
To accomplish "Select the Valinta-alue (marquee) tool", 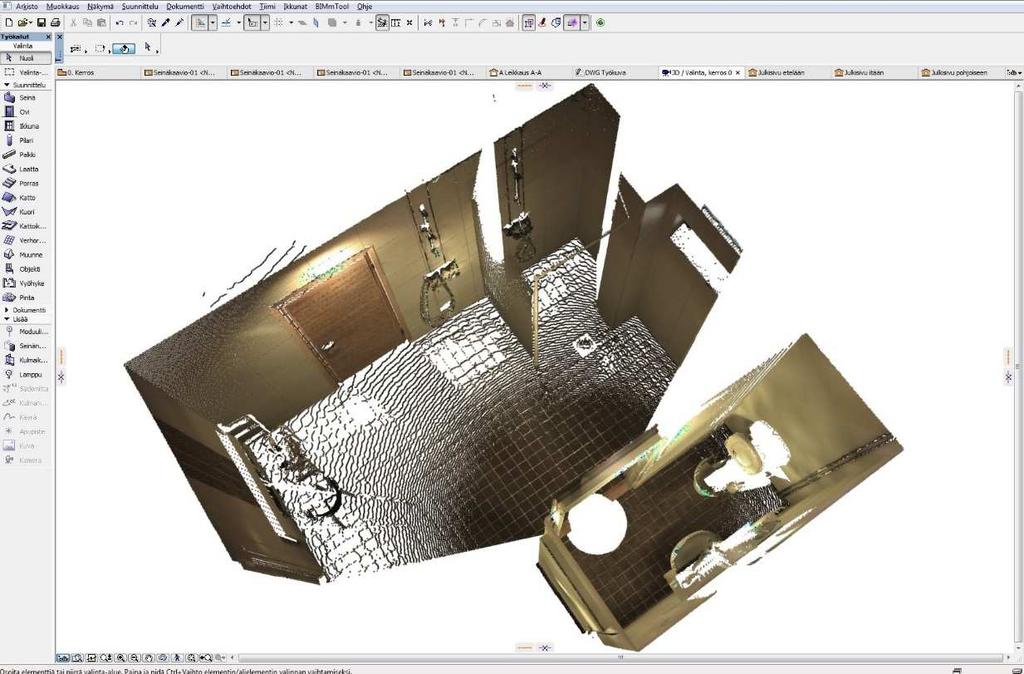I will tap(26, 72).
